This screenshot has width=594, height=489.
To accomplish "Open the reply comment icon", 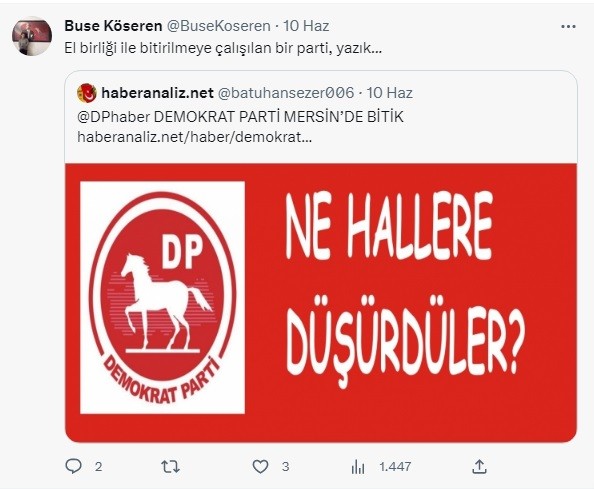I will tap(73, 466).
